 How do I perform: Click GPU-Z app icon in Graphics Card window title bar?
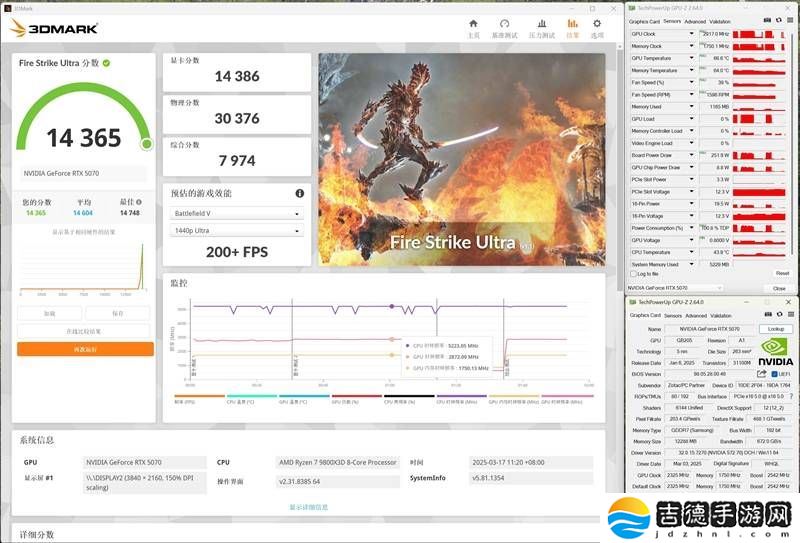click(x=633, y=302)
